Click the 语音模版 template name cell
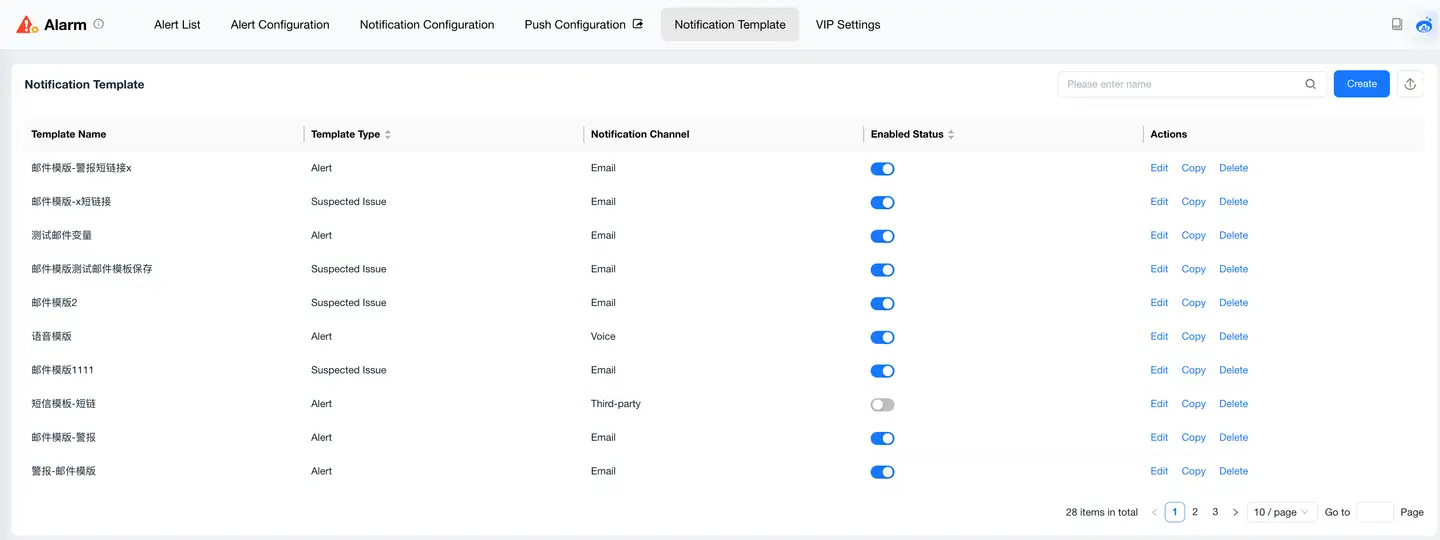Image resolution: width=1440 pixels, height=540 pixels. pyautogui.click(x=52, y=337)
